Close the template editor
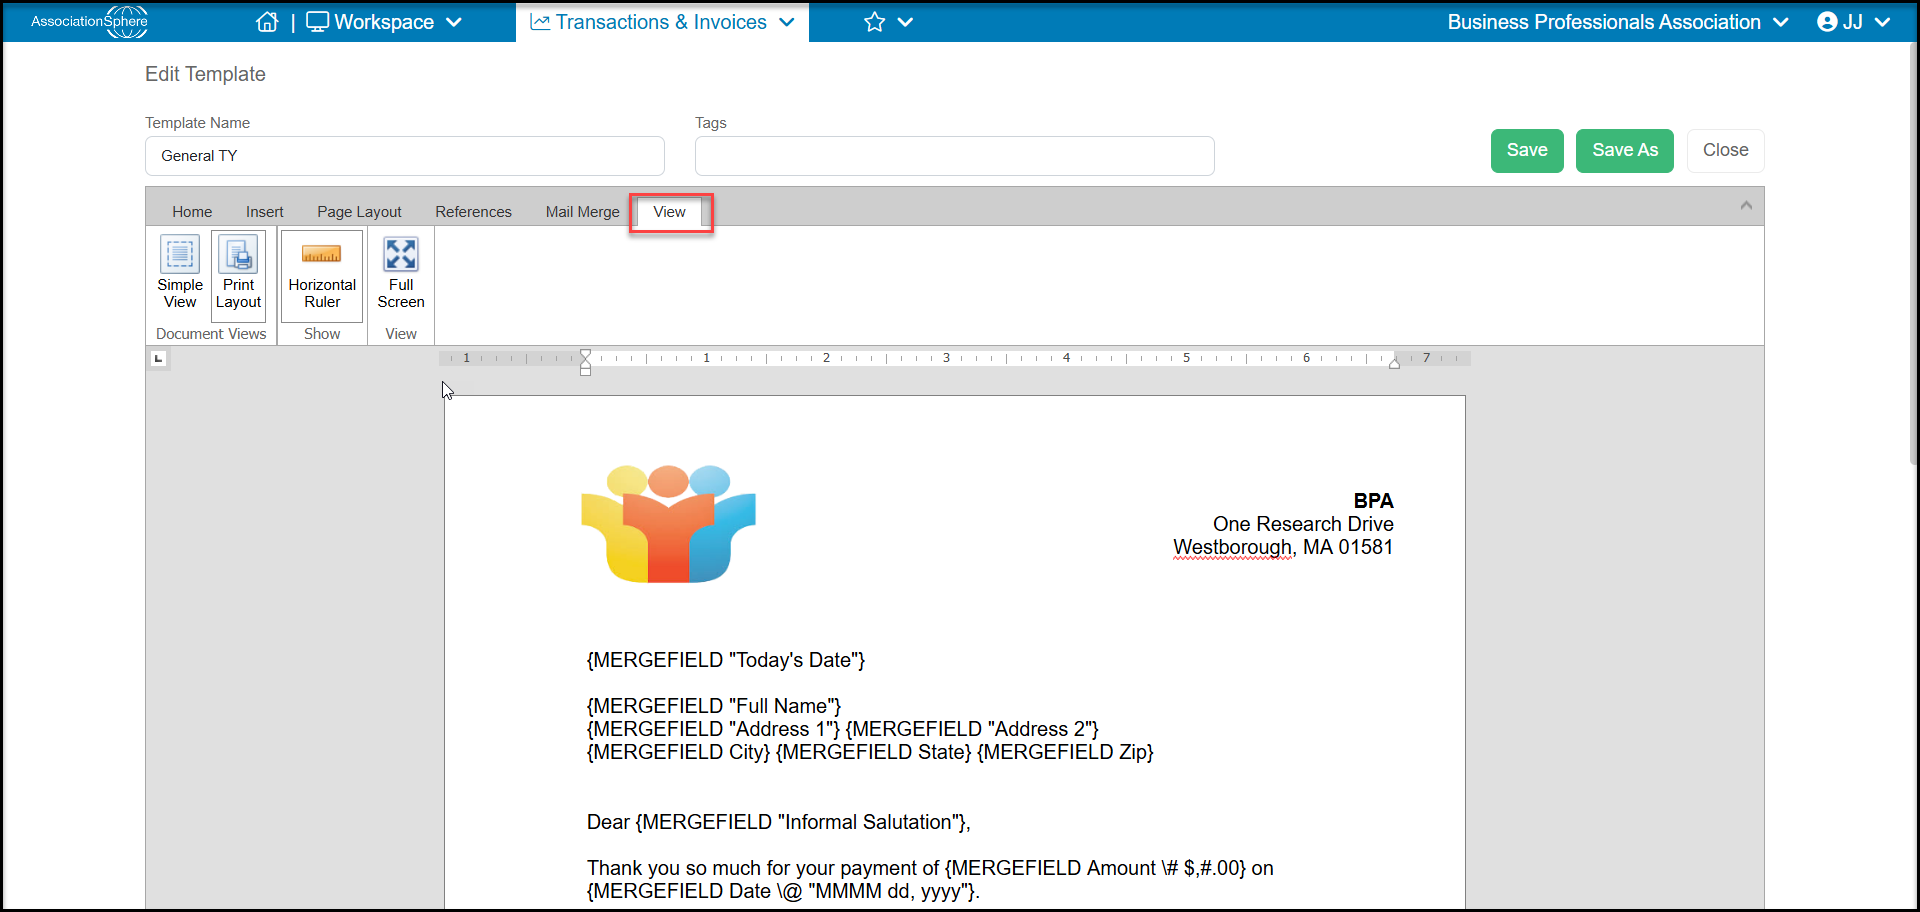Viewport: 1920px width, 912px height. (1726, 151)
